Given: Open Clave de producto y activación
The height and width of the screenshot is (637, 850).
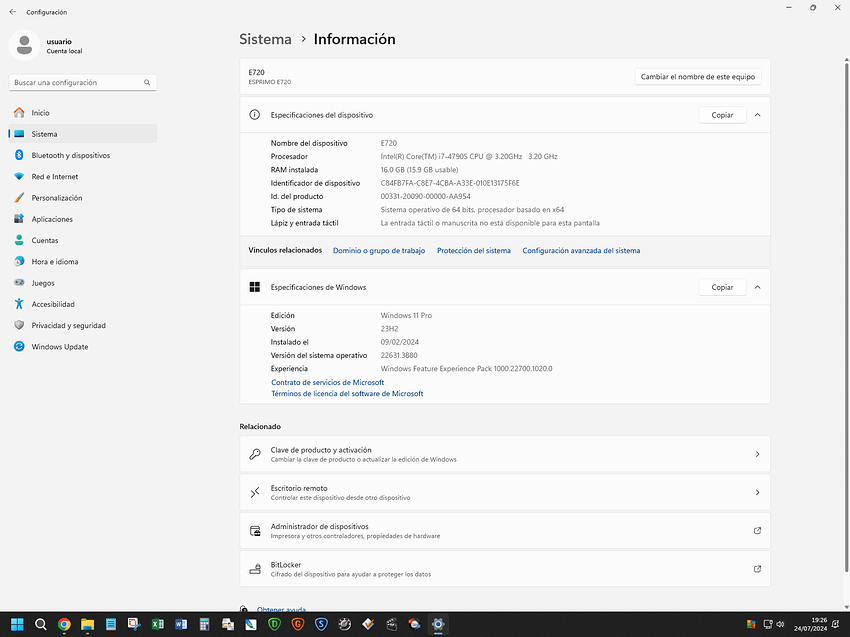Looking at the screenshot, I should 505,454.
